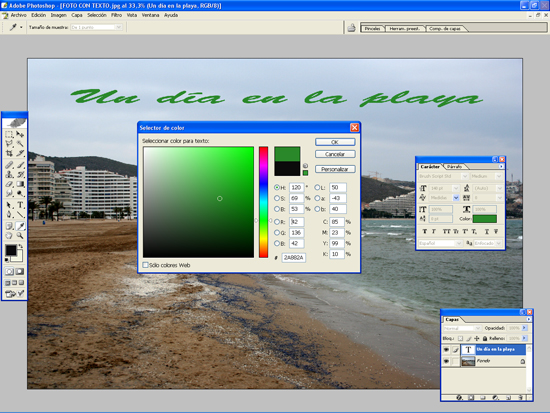Select the Crop tool

pyautogui.click(x=9, y=153)
